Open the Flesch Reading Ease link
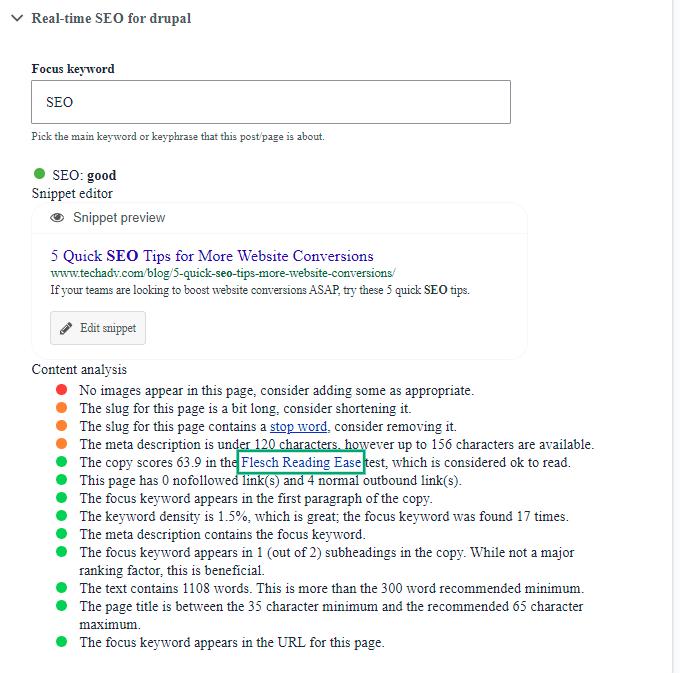This screenshot has height=673, width=680. [300, 462]
